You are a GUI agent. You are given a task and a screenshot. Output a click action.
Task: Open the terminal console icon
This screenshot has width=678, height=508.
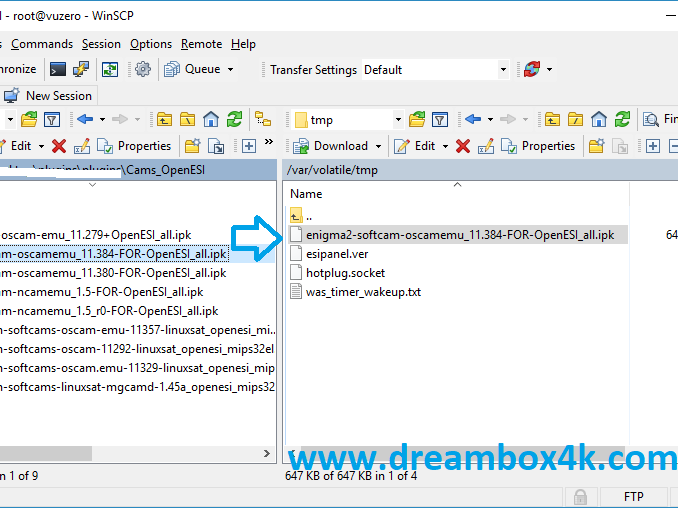(58, 69)
